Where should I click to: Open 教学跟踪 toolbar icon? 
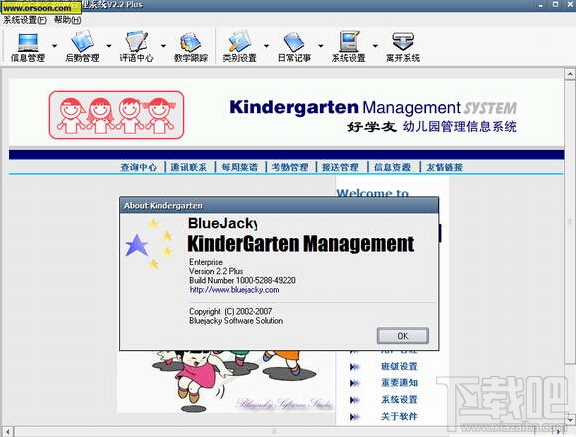tap(191, 47)
